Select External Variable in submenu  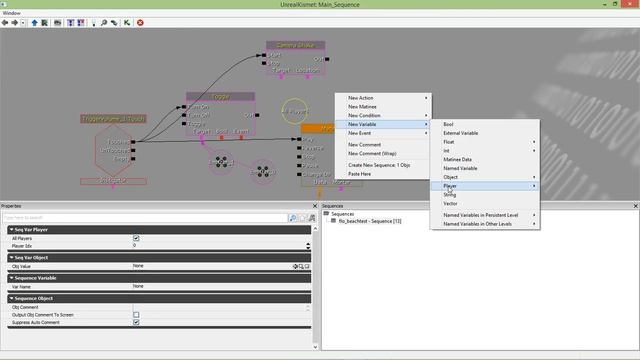(x=485, y=133)
